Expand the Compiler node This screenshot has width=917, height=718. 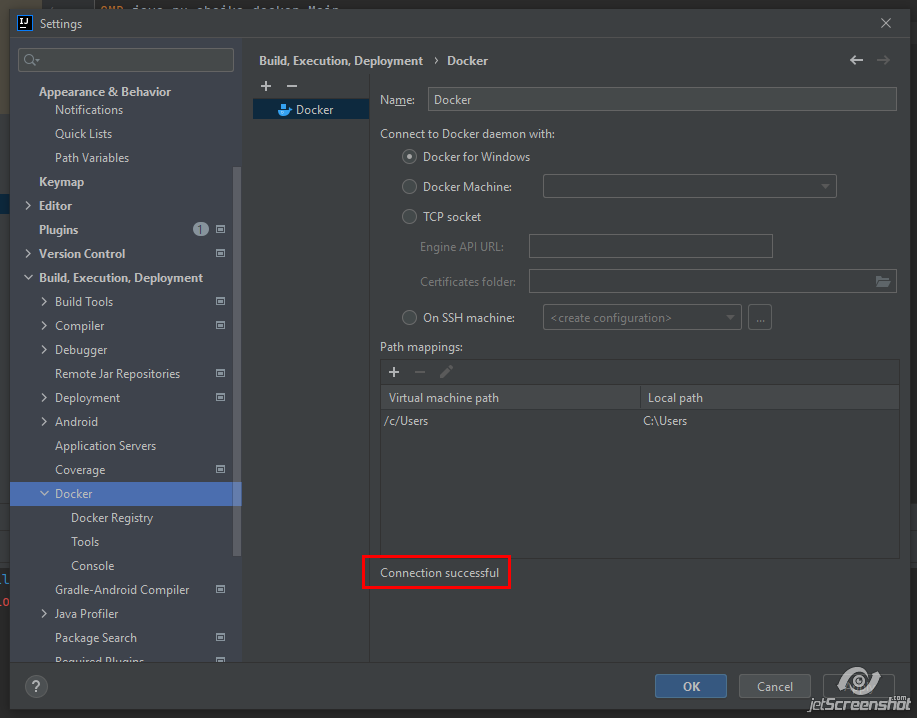44,325
